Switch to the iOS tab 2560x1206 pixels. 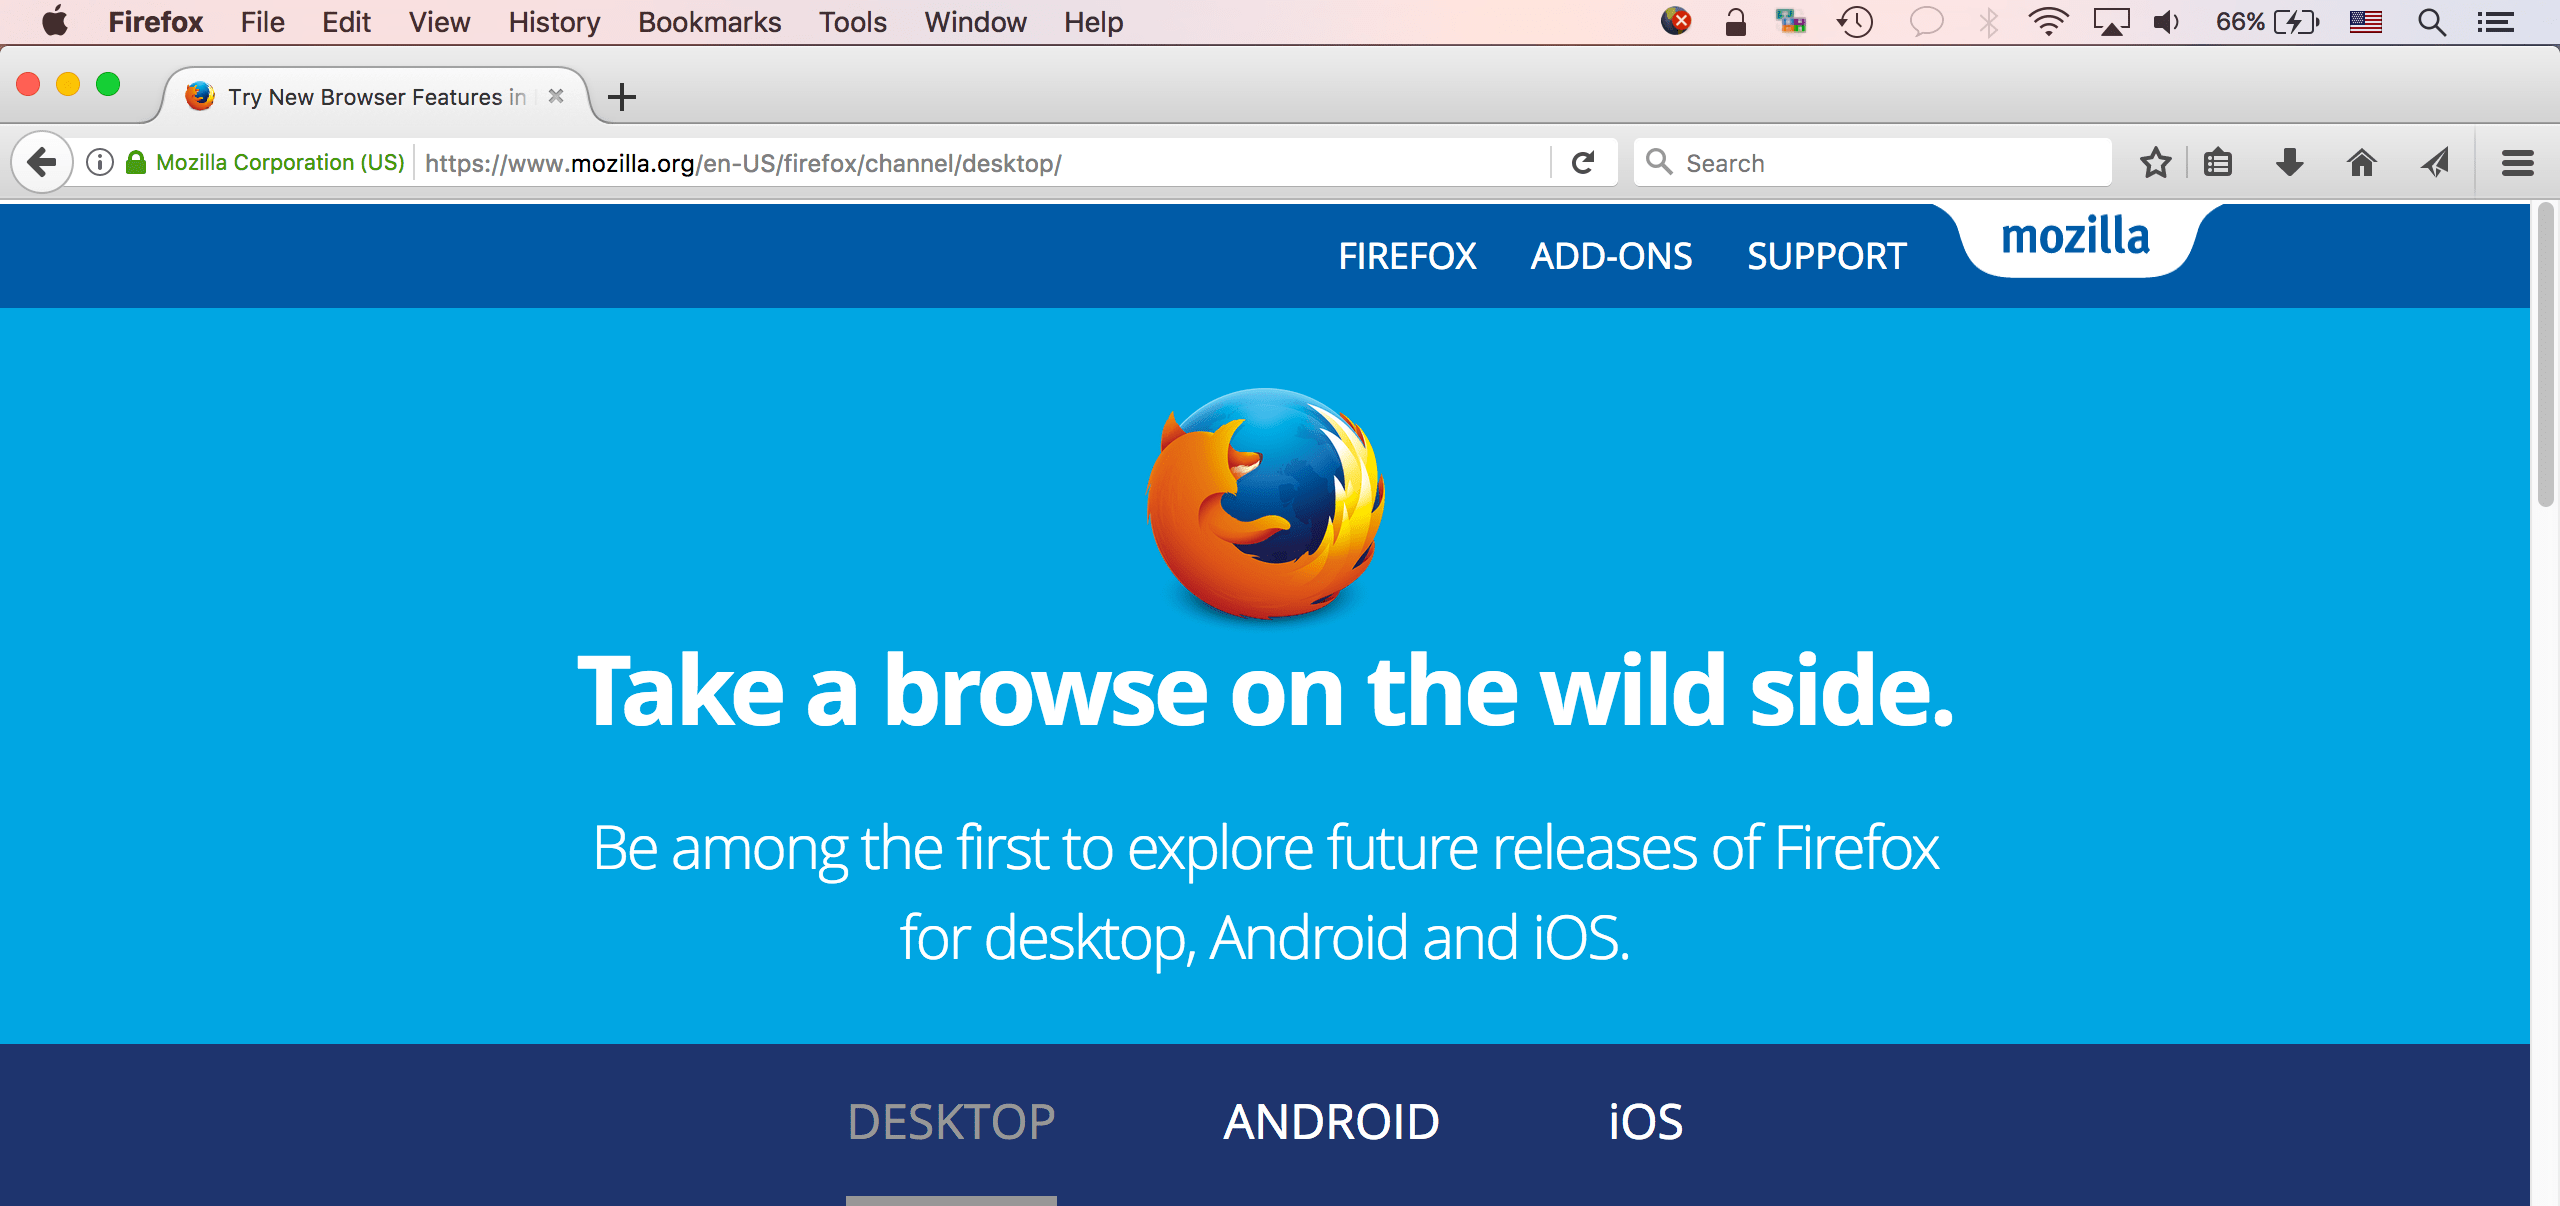pyautogui.click(x=1645, y=1122)
